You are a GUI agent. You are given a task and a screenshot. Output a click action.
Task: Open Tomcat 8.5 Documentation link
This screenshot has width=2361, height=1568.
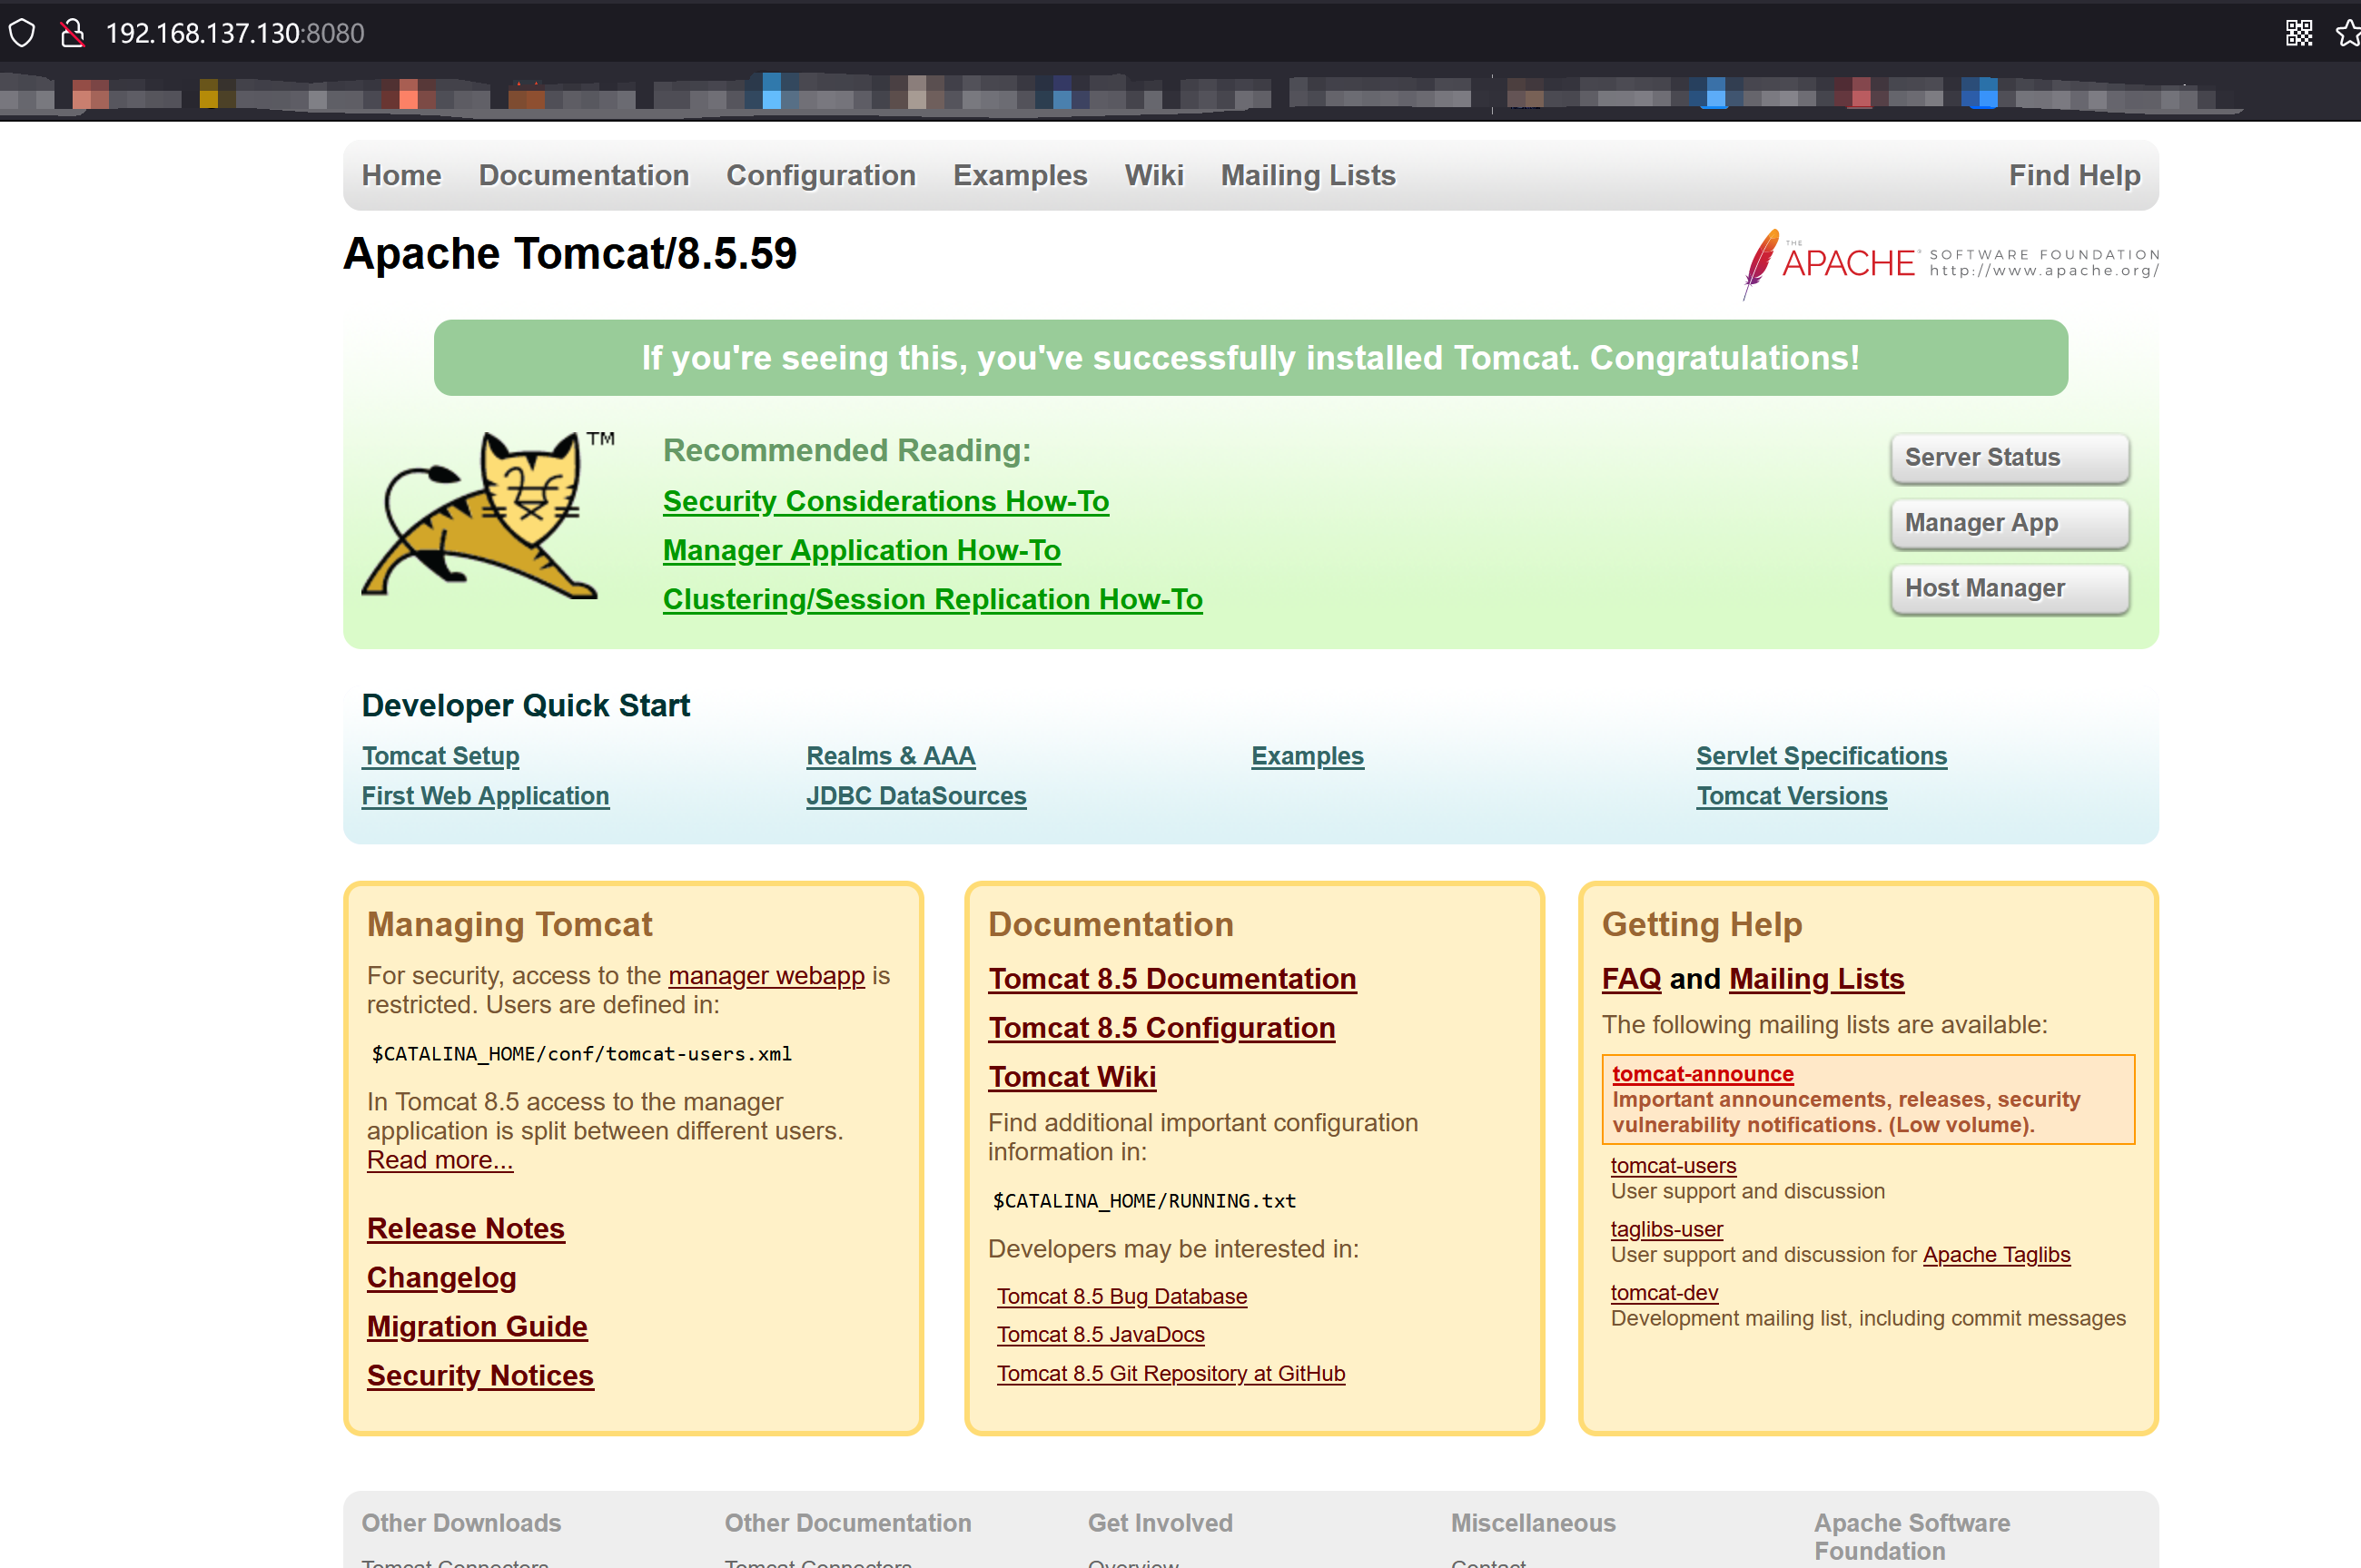(x=1172, y=979)
